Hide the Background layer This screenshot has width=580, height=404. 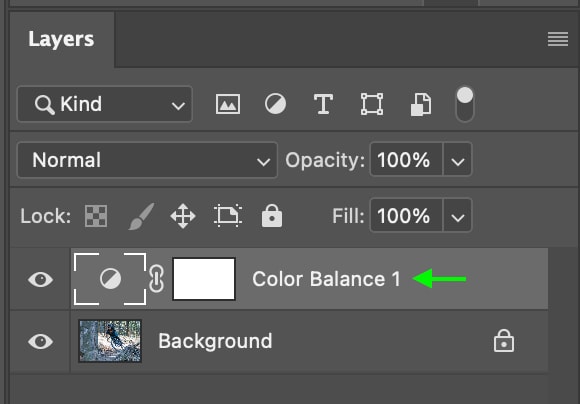click(x=41, y=341)
